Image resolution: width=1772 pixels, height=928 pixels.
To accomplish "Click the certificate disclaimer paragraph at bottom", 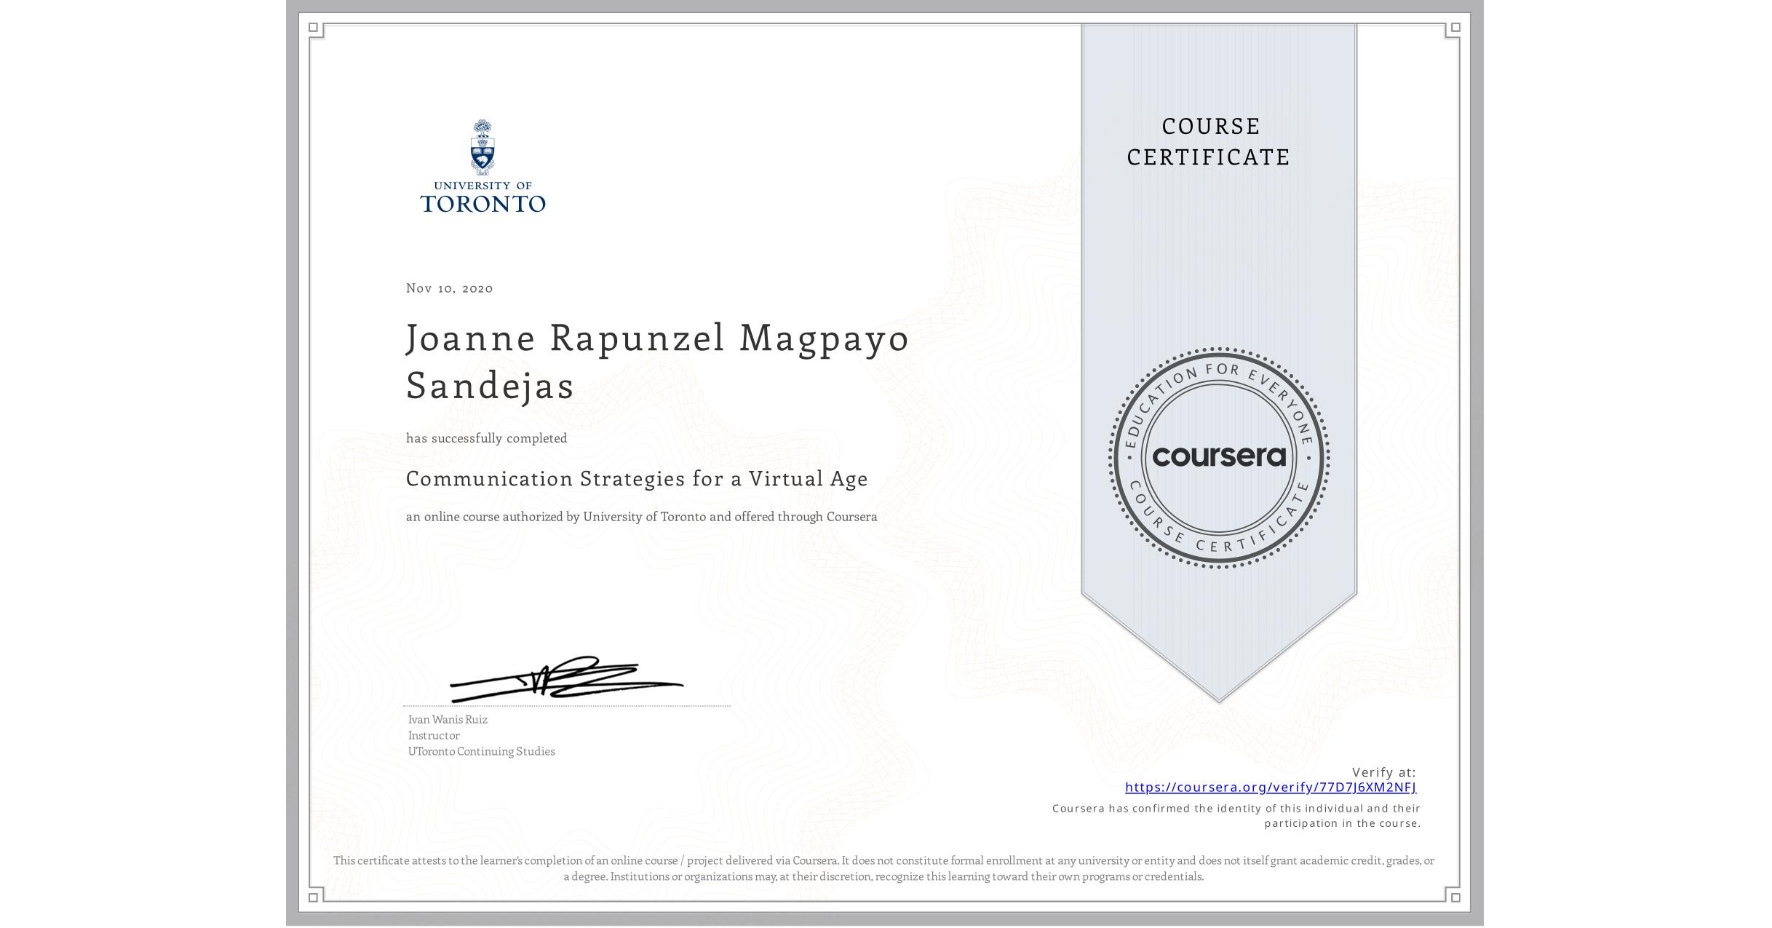I will click(x=884, y=866).
